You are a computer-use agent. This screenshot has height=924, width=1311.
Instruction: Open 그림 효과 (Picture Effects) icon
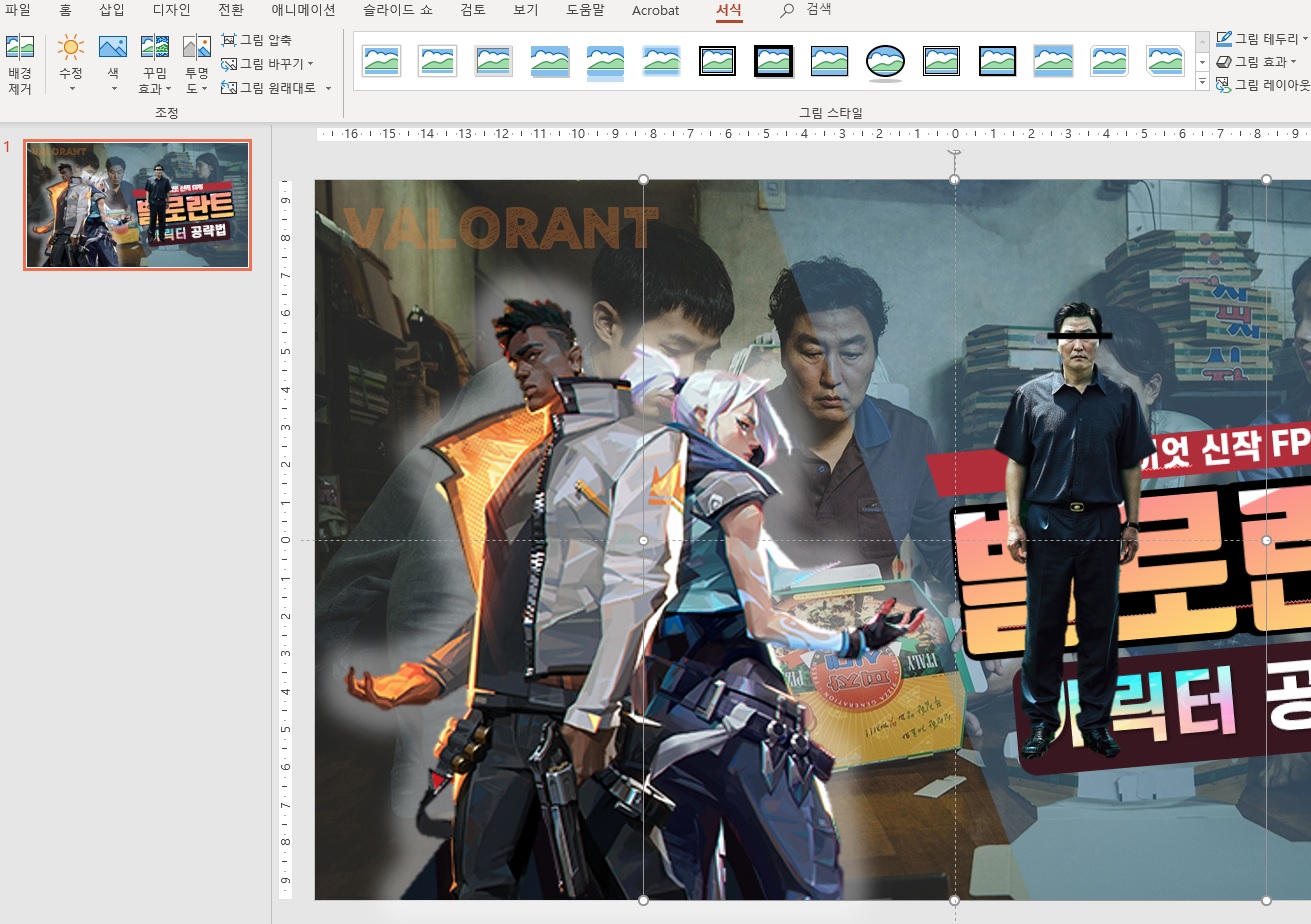(1224, 62)
